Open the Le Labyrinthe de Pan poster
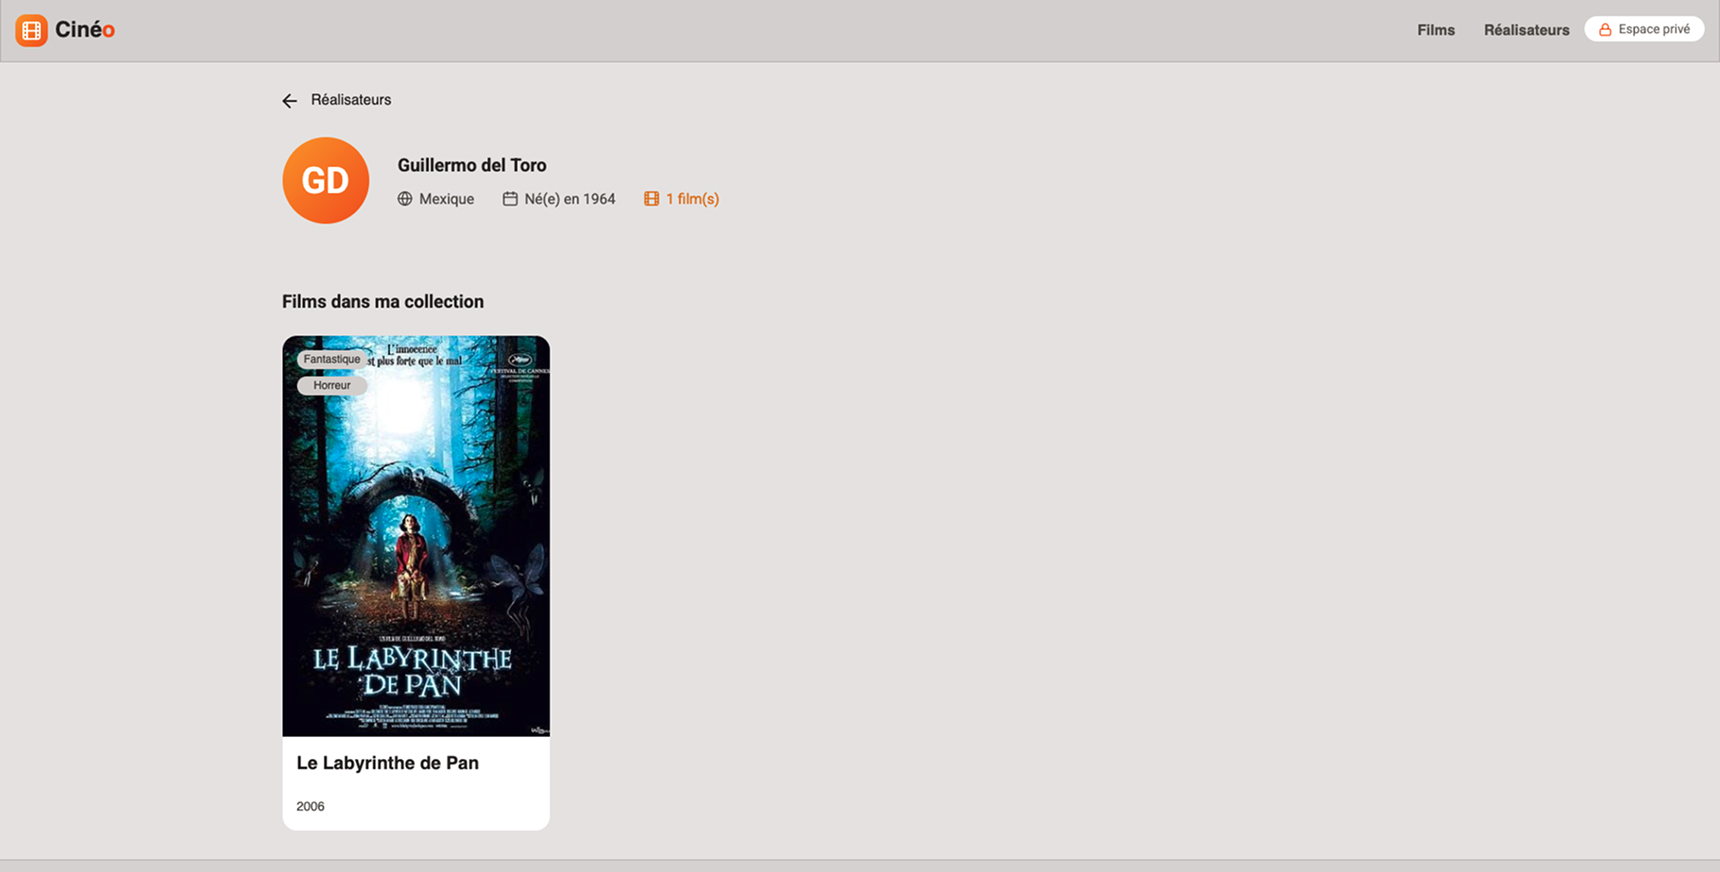 [416, 536]
